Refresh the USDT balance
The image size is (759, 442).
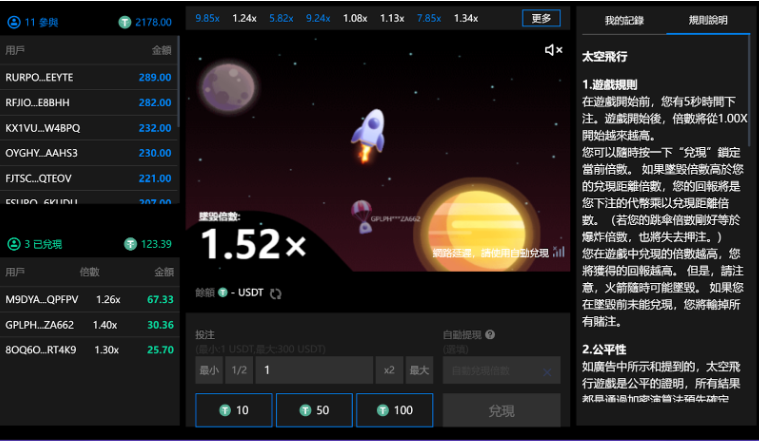(x=276, y=293)
